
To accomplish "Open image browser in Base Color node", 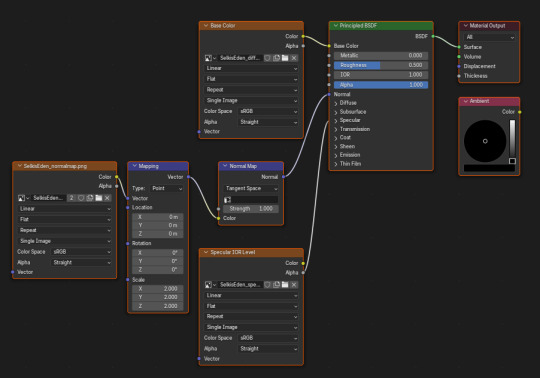I will (210, 58).
